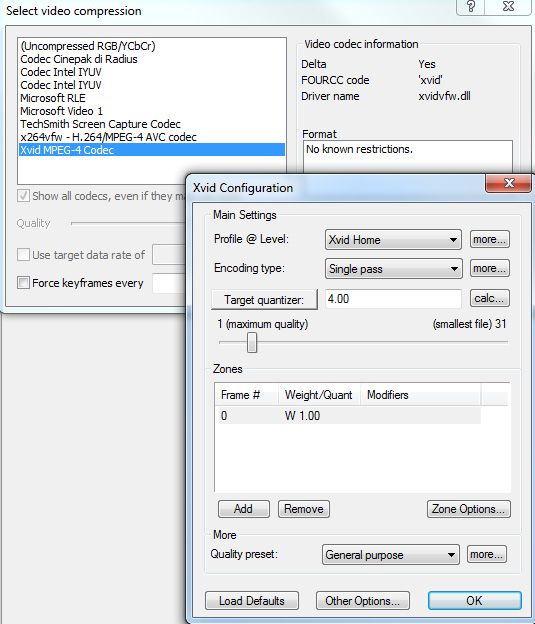Select (Uncompressed RGB/YCbCr) in codec list

click(x=152, y=46)
